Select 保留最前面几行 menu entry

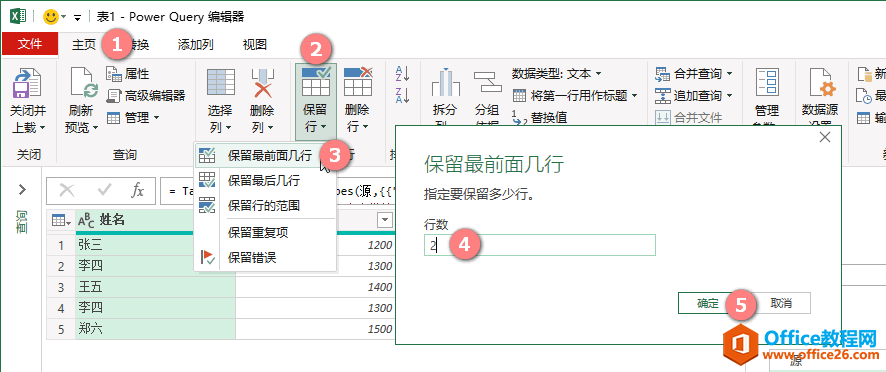[x=266, y=155]
